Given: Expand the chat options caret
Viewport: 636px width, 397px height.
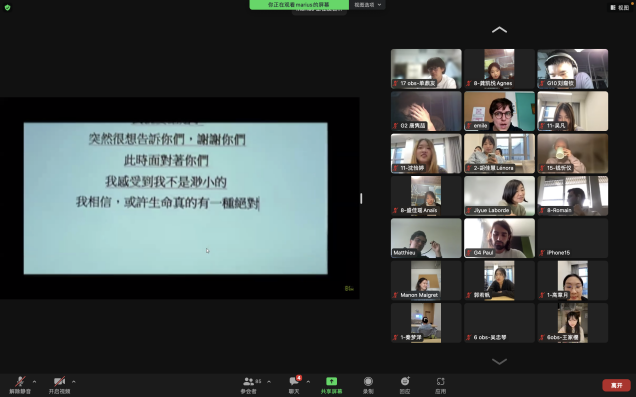Looking at the screenshot, I should 308,382.
